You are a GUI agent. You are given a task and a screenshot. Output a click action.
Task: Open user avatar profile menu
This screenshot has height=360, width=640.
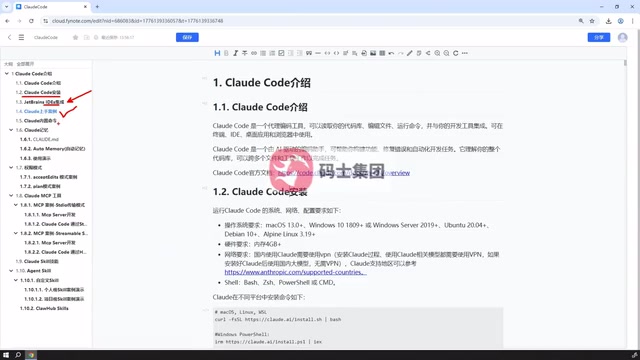pyautogui.click(x=622, y=37)
